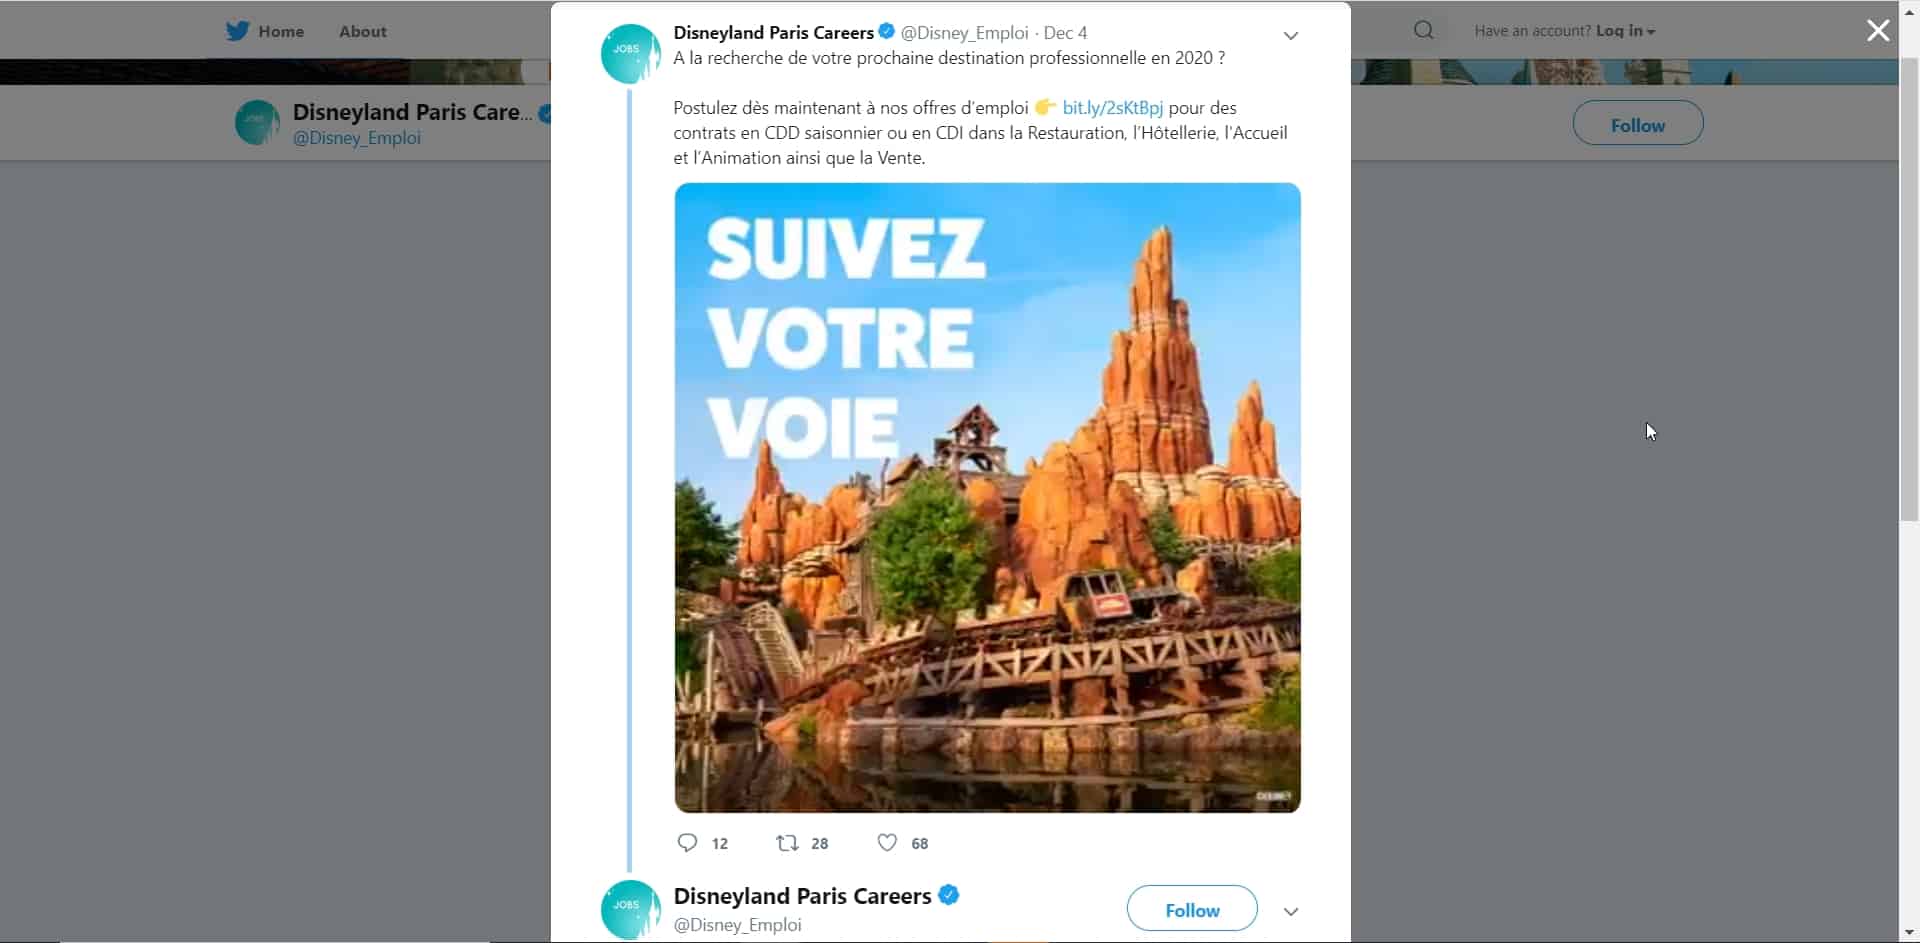
Task: Expand the top tweet options chevron
Action: (x=1291, y=36)
